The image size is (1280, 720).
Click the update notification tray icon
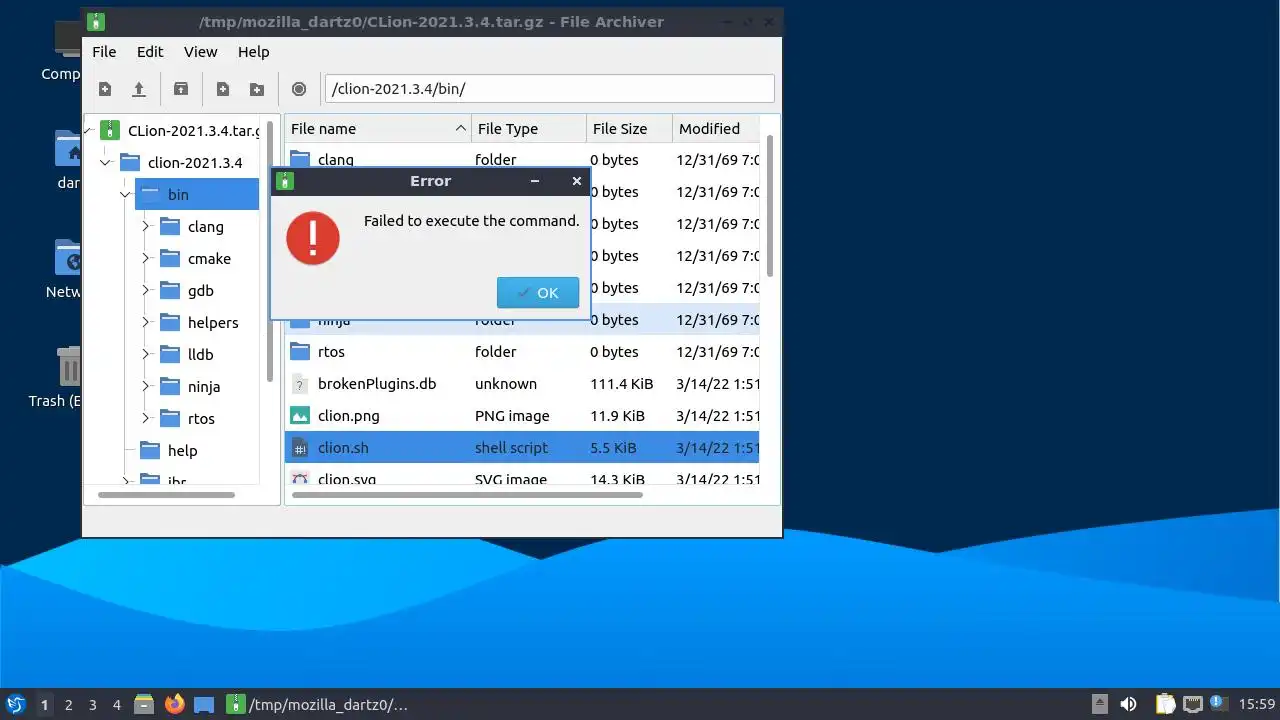tap(1218, 704)
